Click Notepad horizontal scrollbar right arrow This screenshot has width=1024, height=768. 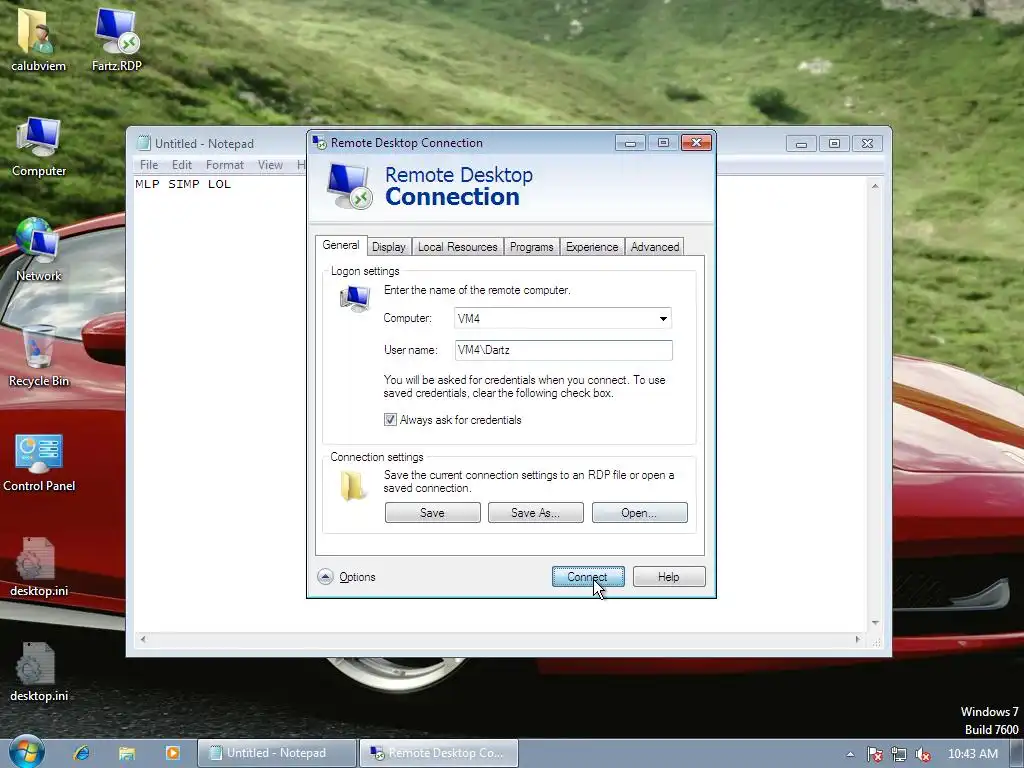(857, 639)
